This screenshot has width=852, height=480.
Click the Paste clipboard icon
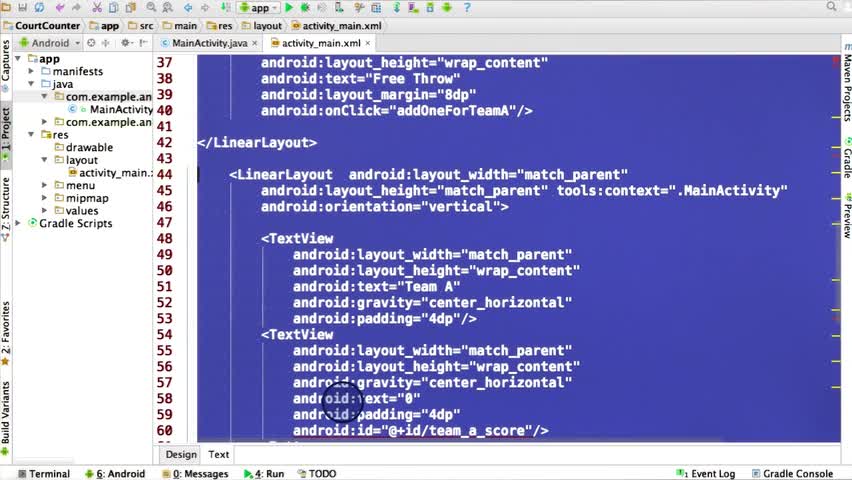[x=130, y=8]
